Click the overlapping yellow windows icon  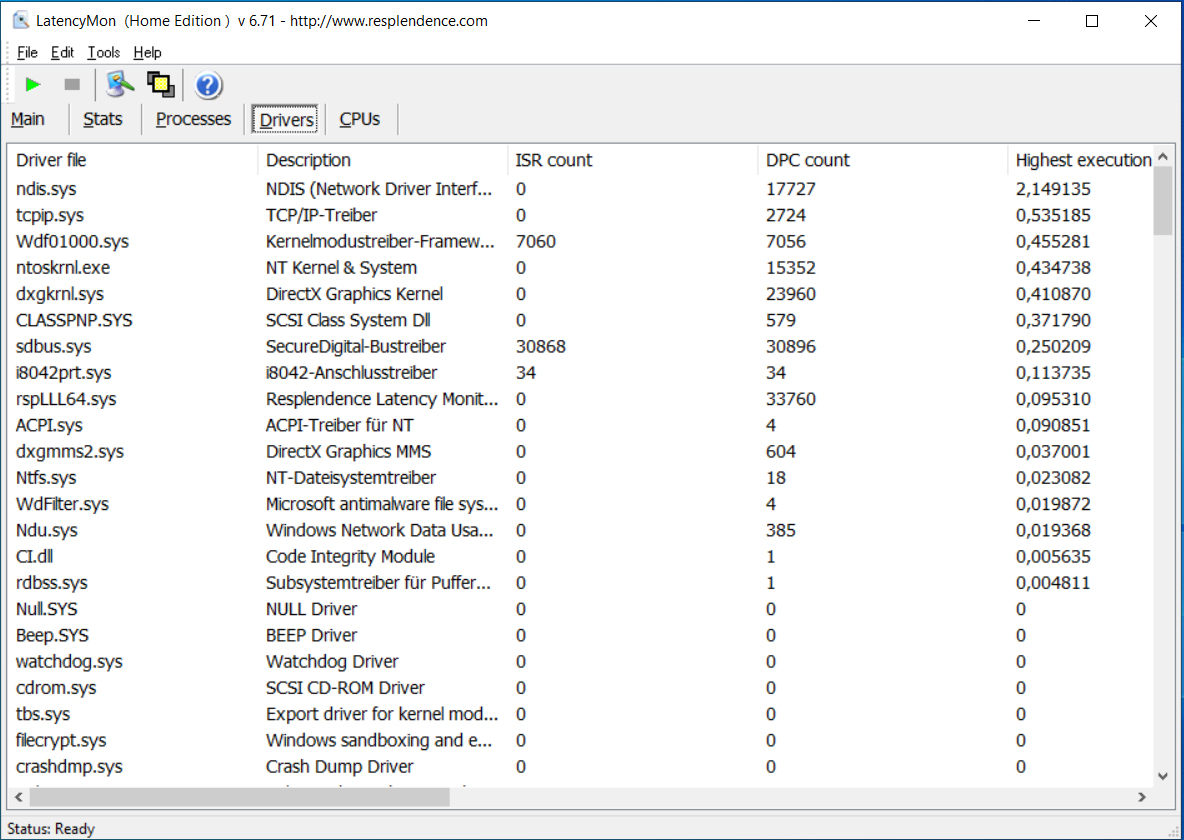[160, 85]
